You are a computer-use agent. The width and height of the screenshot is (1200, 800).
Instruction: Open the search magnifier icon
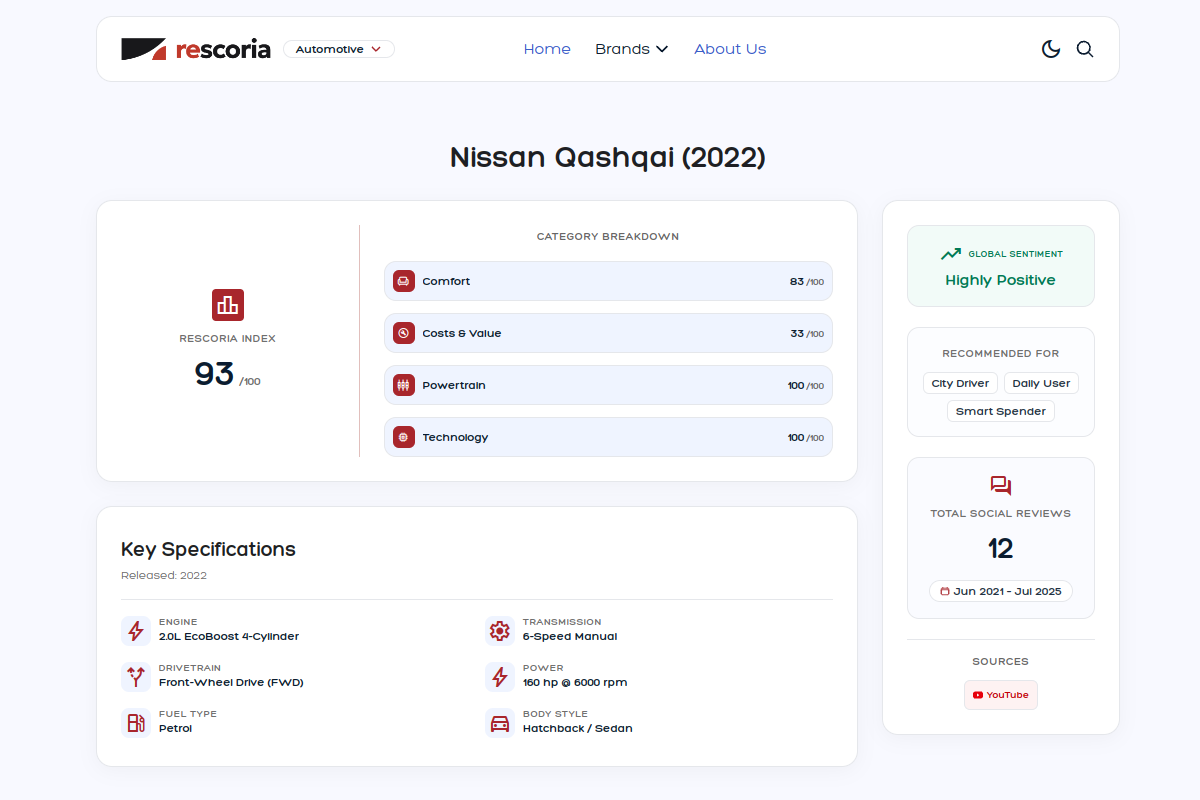pos(1085,49)
